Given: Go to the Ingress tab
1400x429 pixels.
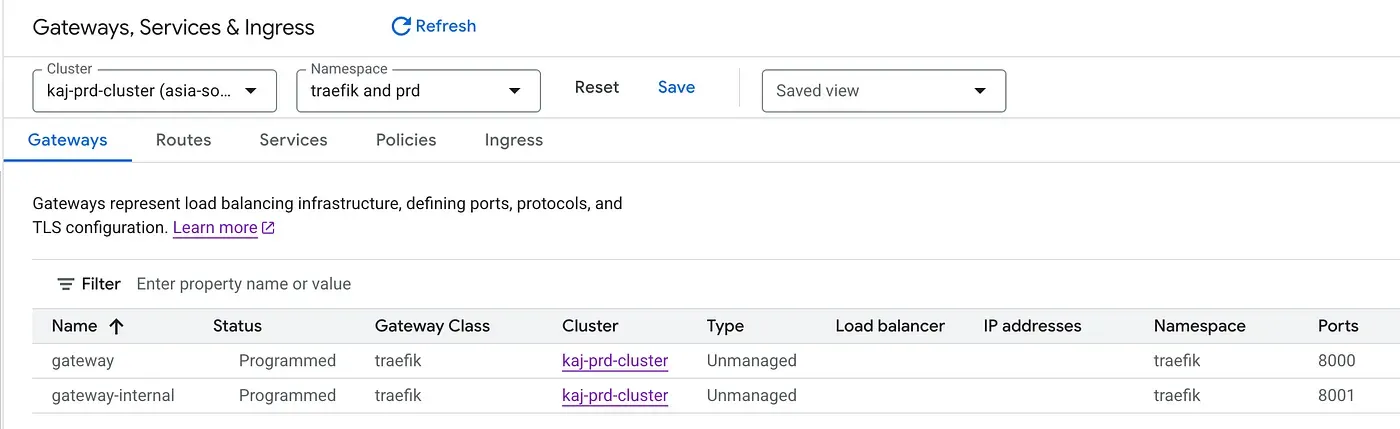Looking at the screenshot, I should (513, 140).
